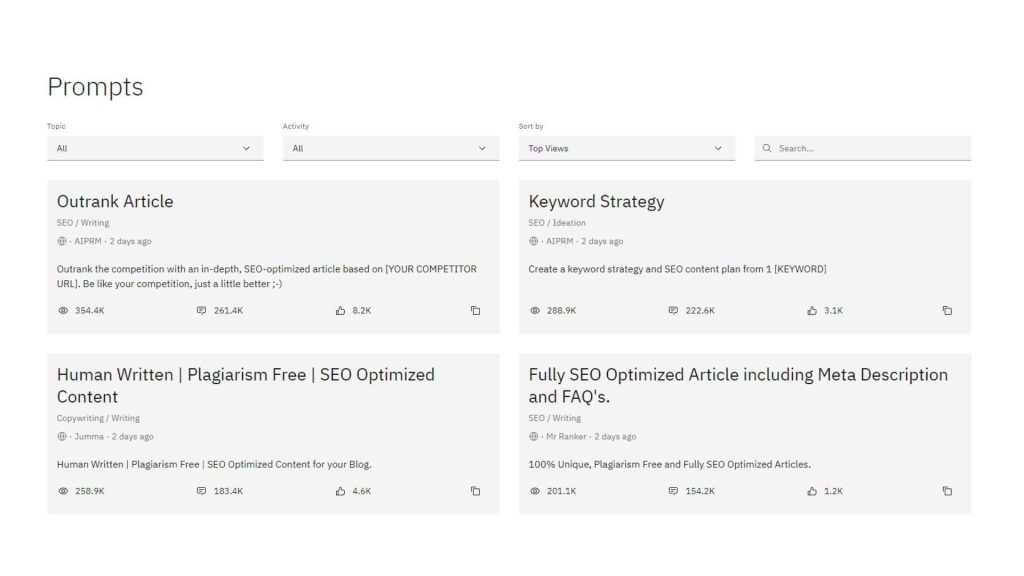View the 261.4K comment icon on Outrank Article

click(x=201, y=311)
